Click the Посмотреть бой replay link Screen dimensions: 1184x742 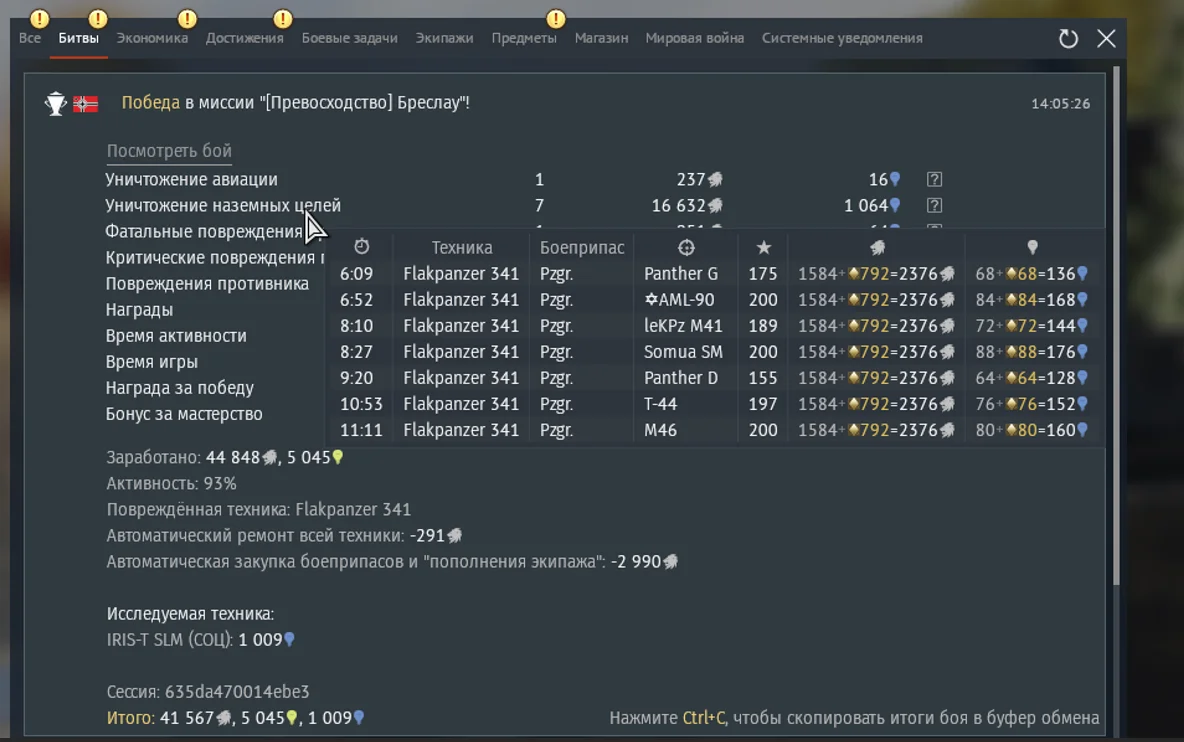[x=169, y=151]
